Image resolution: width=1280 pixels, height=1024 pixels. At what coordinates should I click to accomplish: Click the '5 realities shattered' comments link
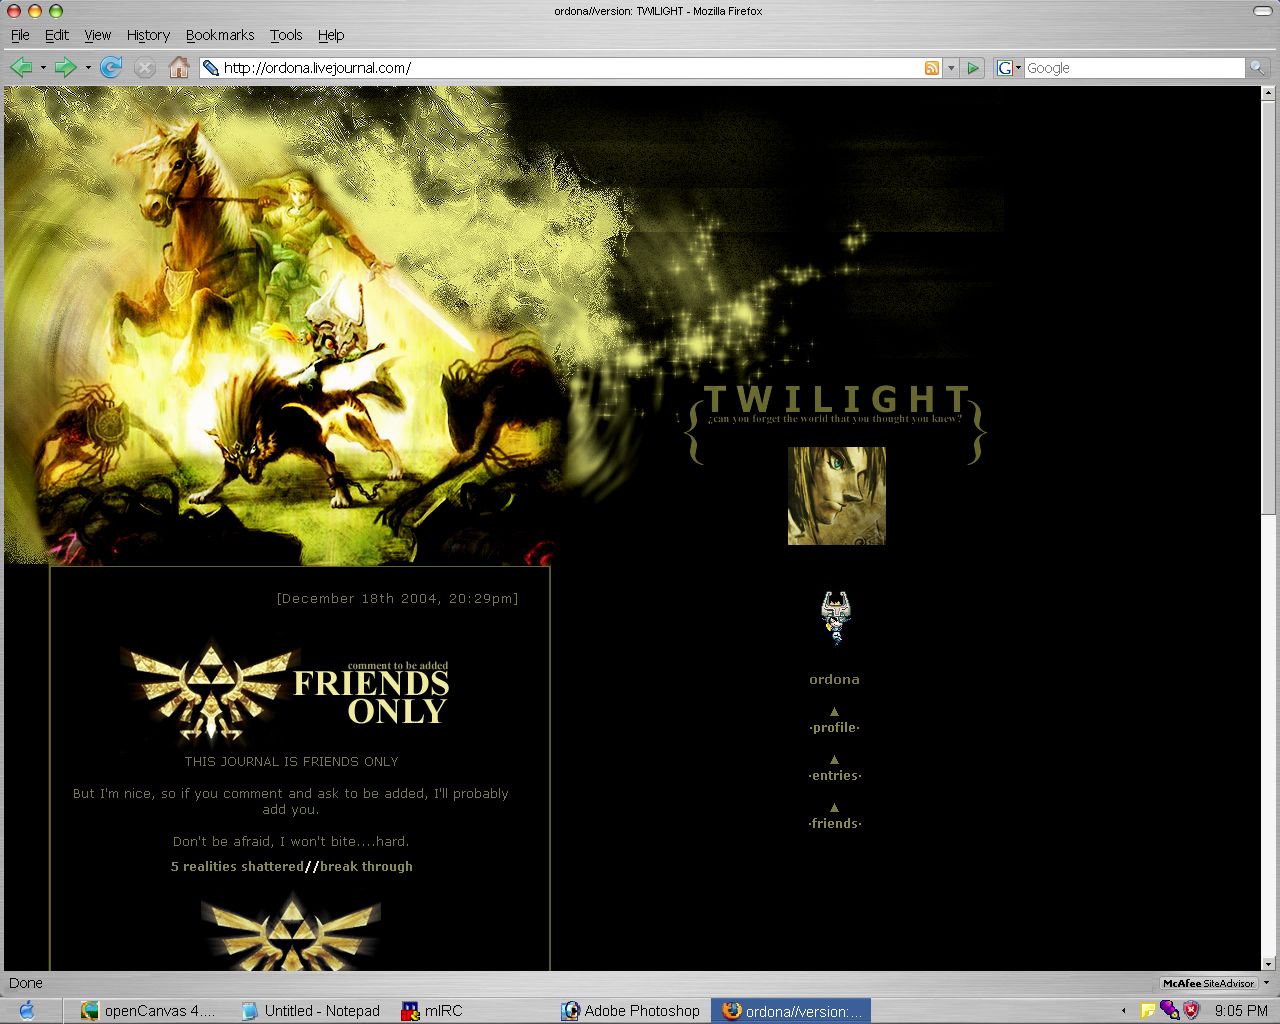point(237,866)
